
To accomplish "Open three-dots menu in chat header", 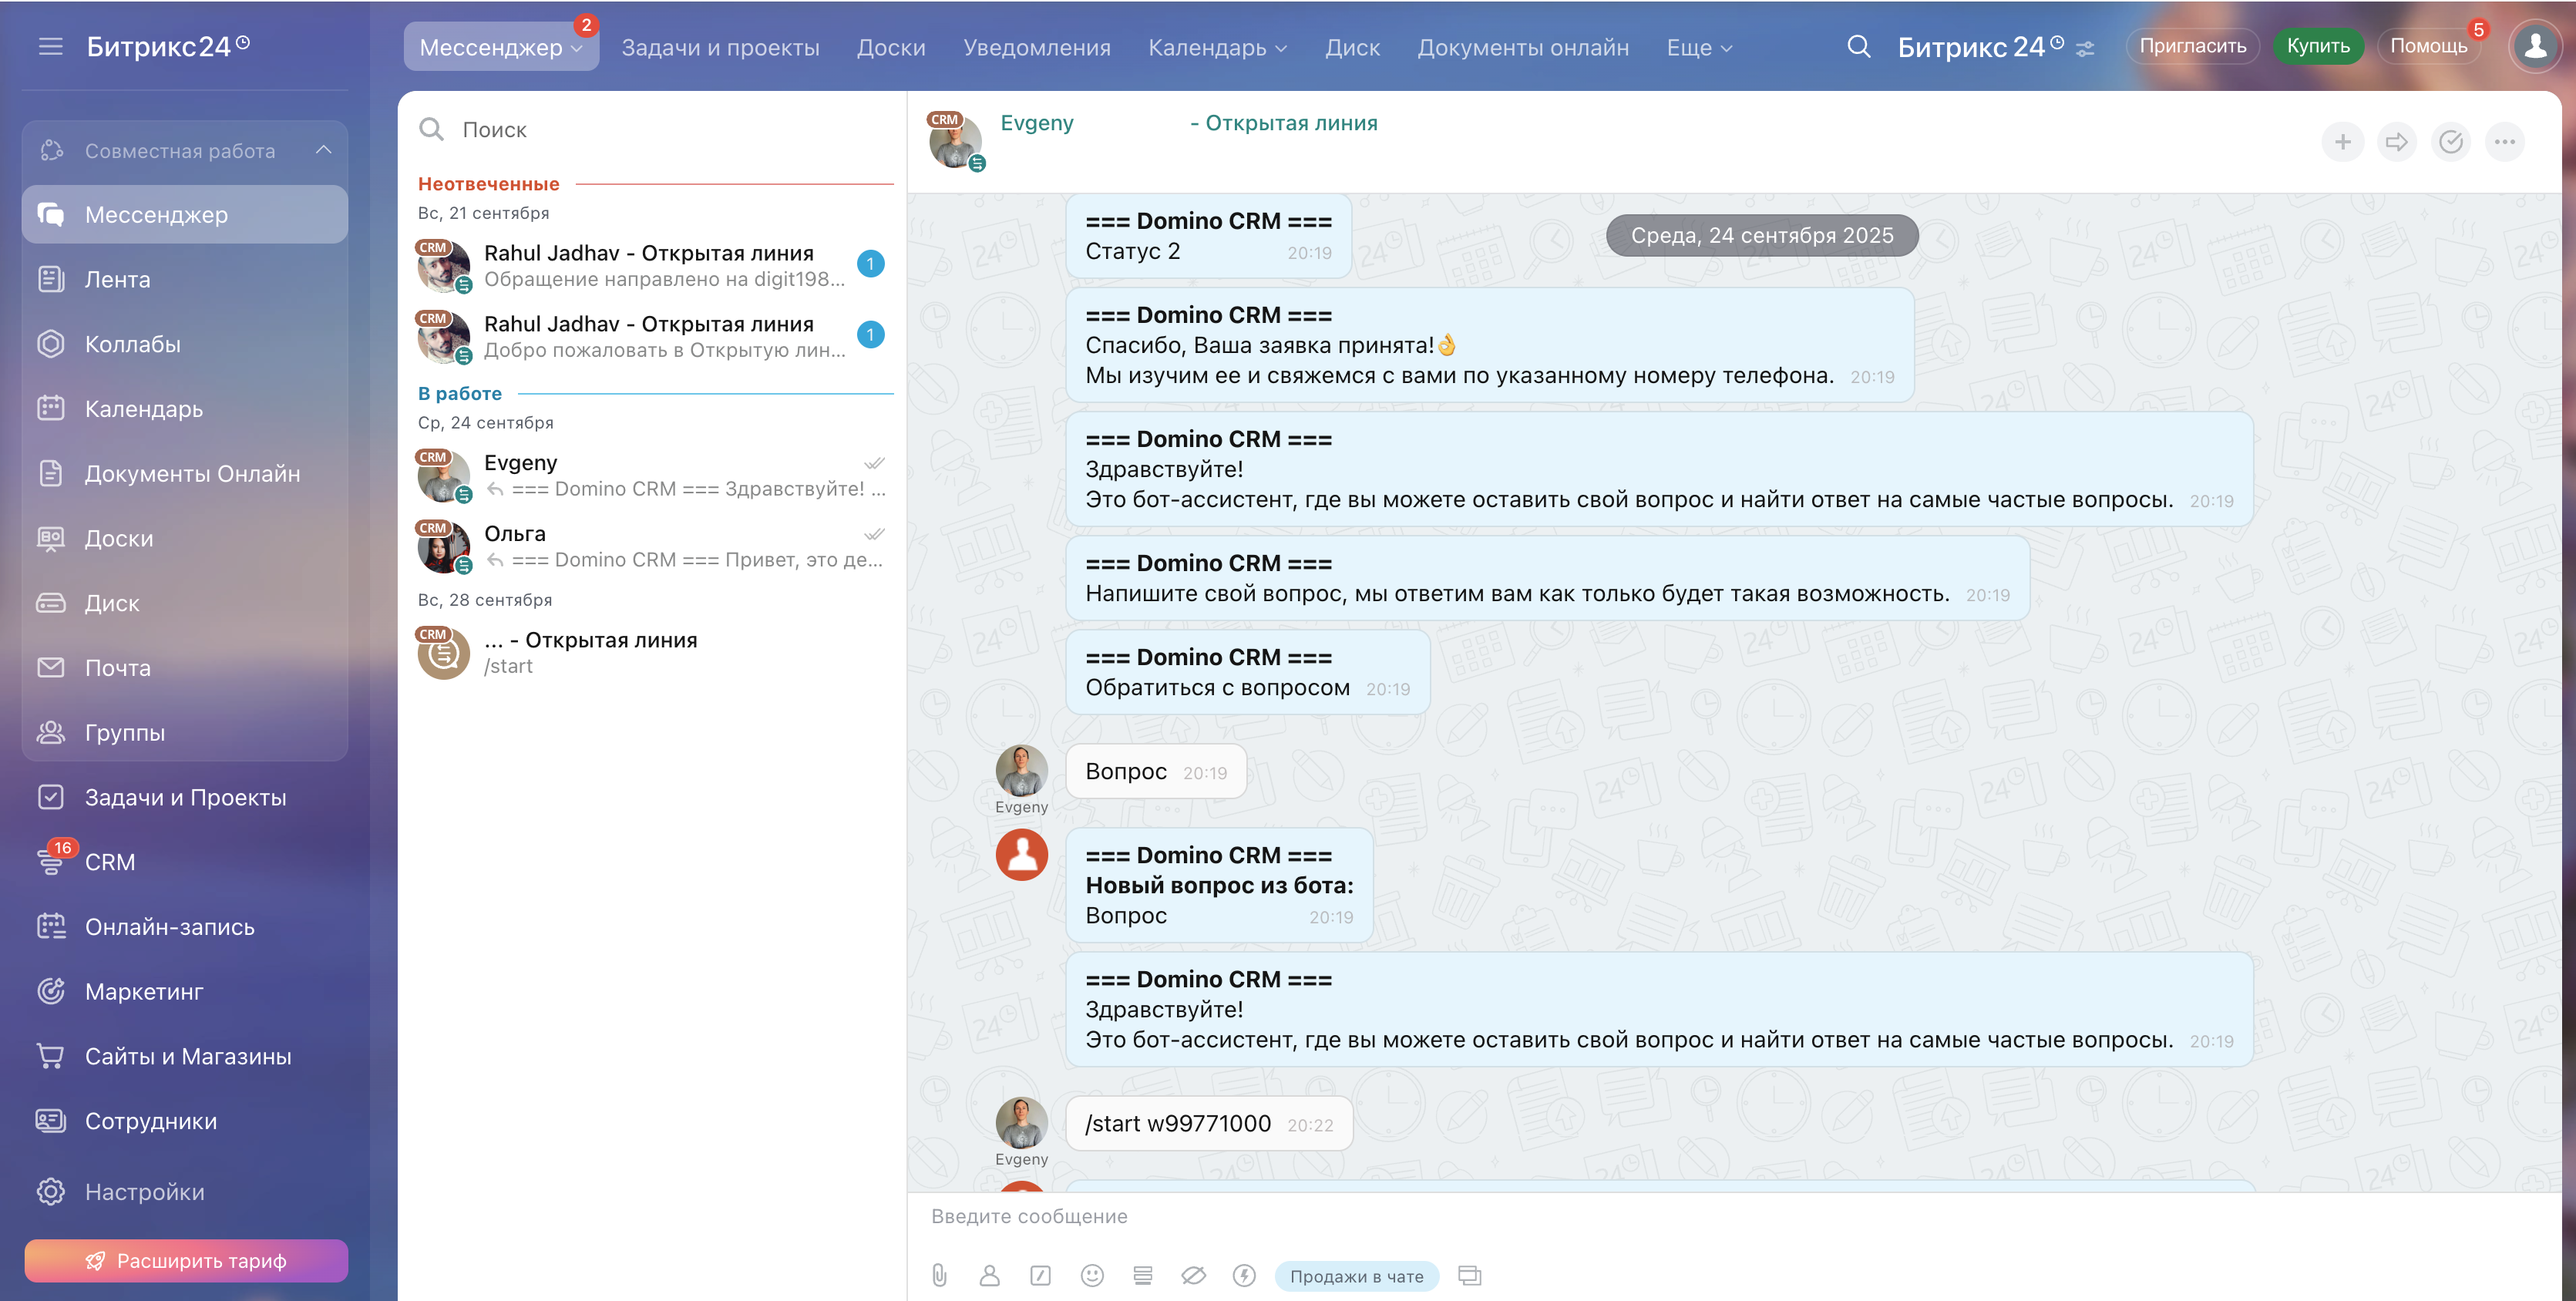I will 2504,142.
